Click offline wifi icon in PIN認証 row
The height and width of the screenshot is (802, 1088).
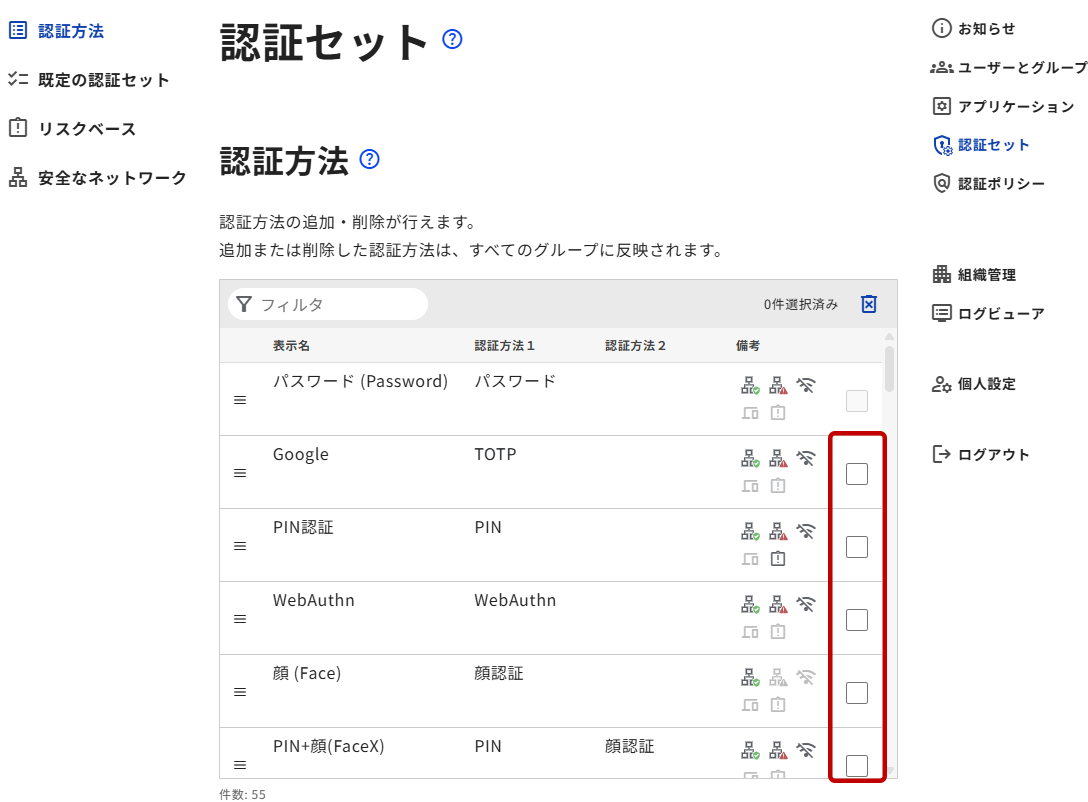(x=806, y=532)
